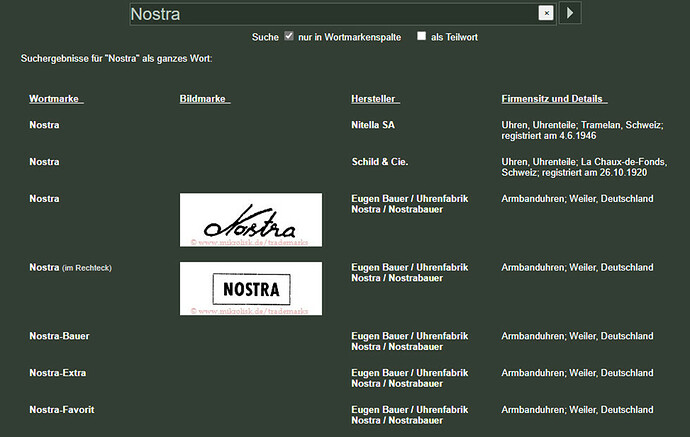Image resolution: width=690 pixels, height=437 pixels.
Task: Click the Nostra-Bauer wordmark
Action: (x=59, y=336)
